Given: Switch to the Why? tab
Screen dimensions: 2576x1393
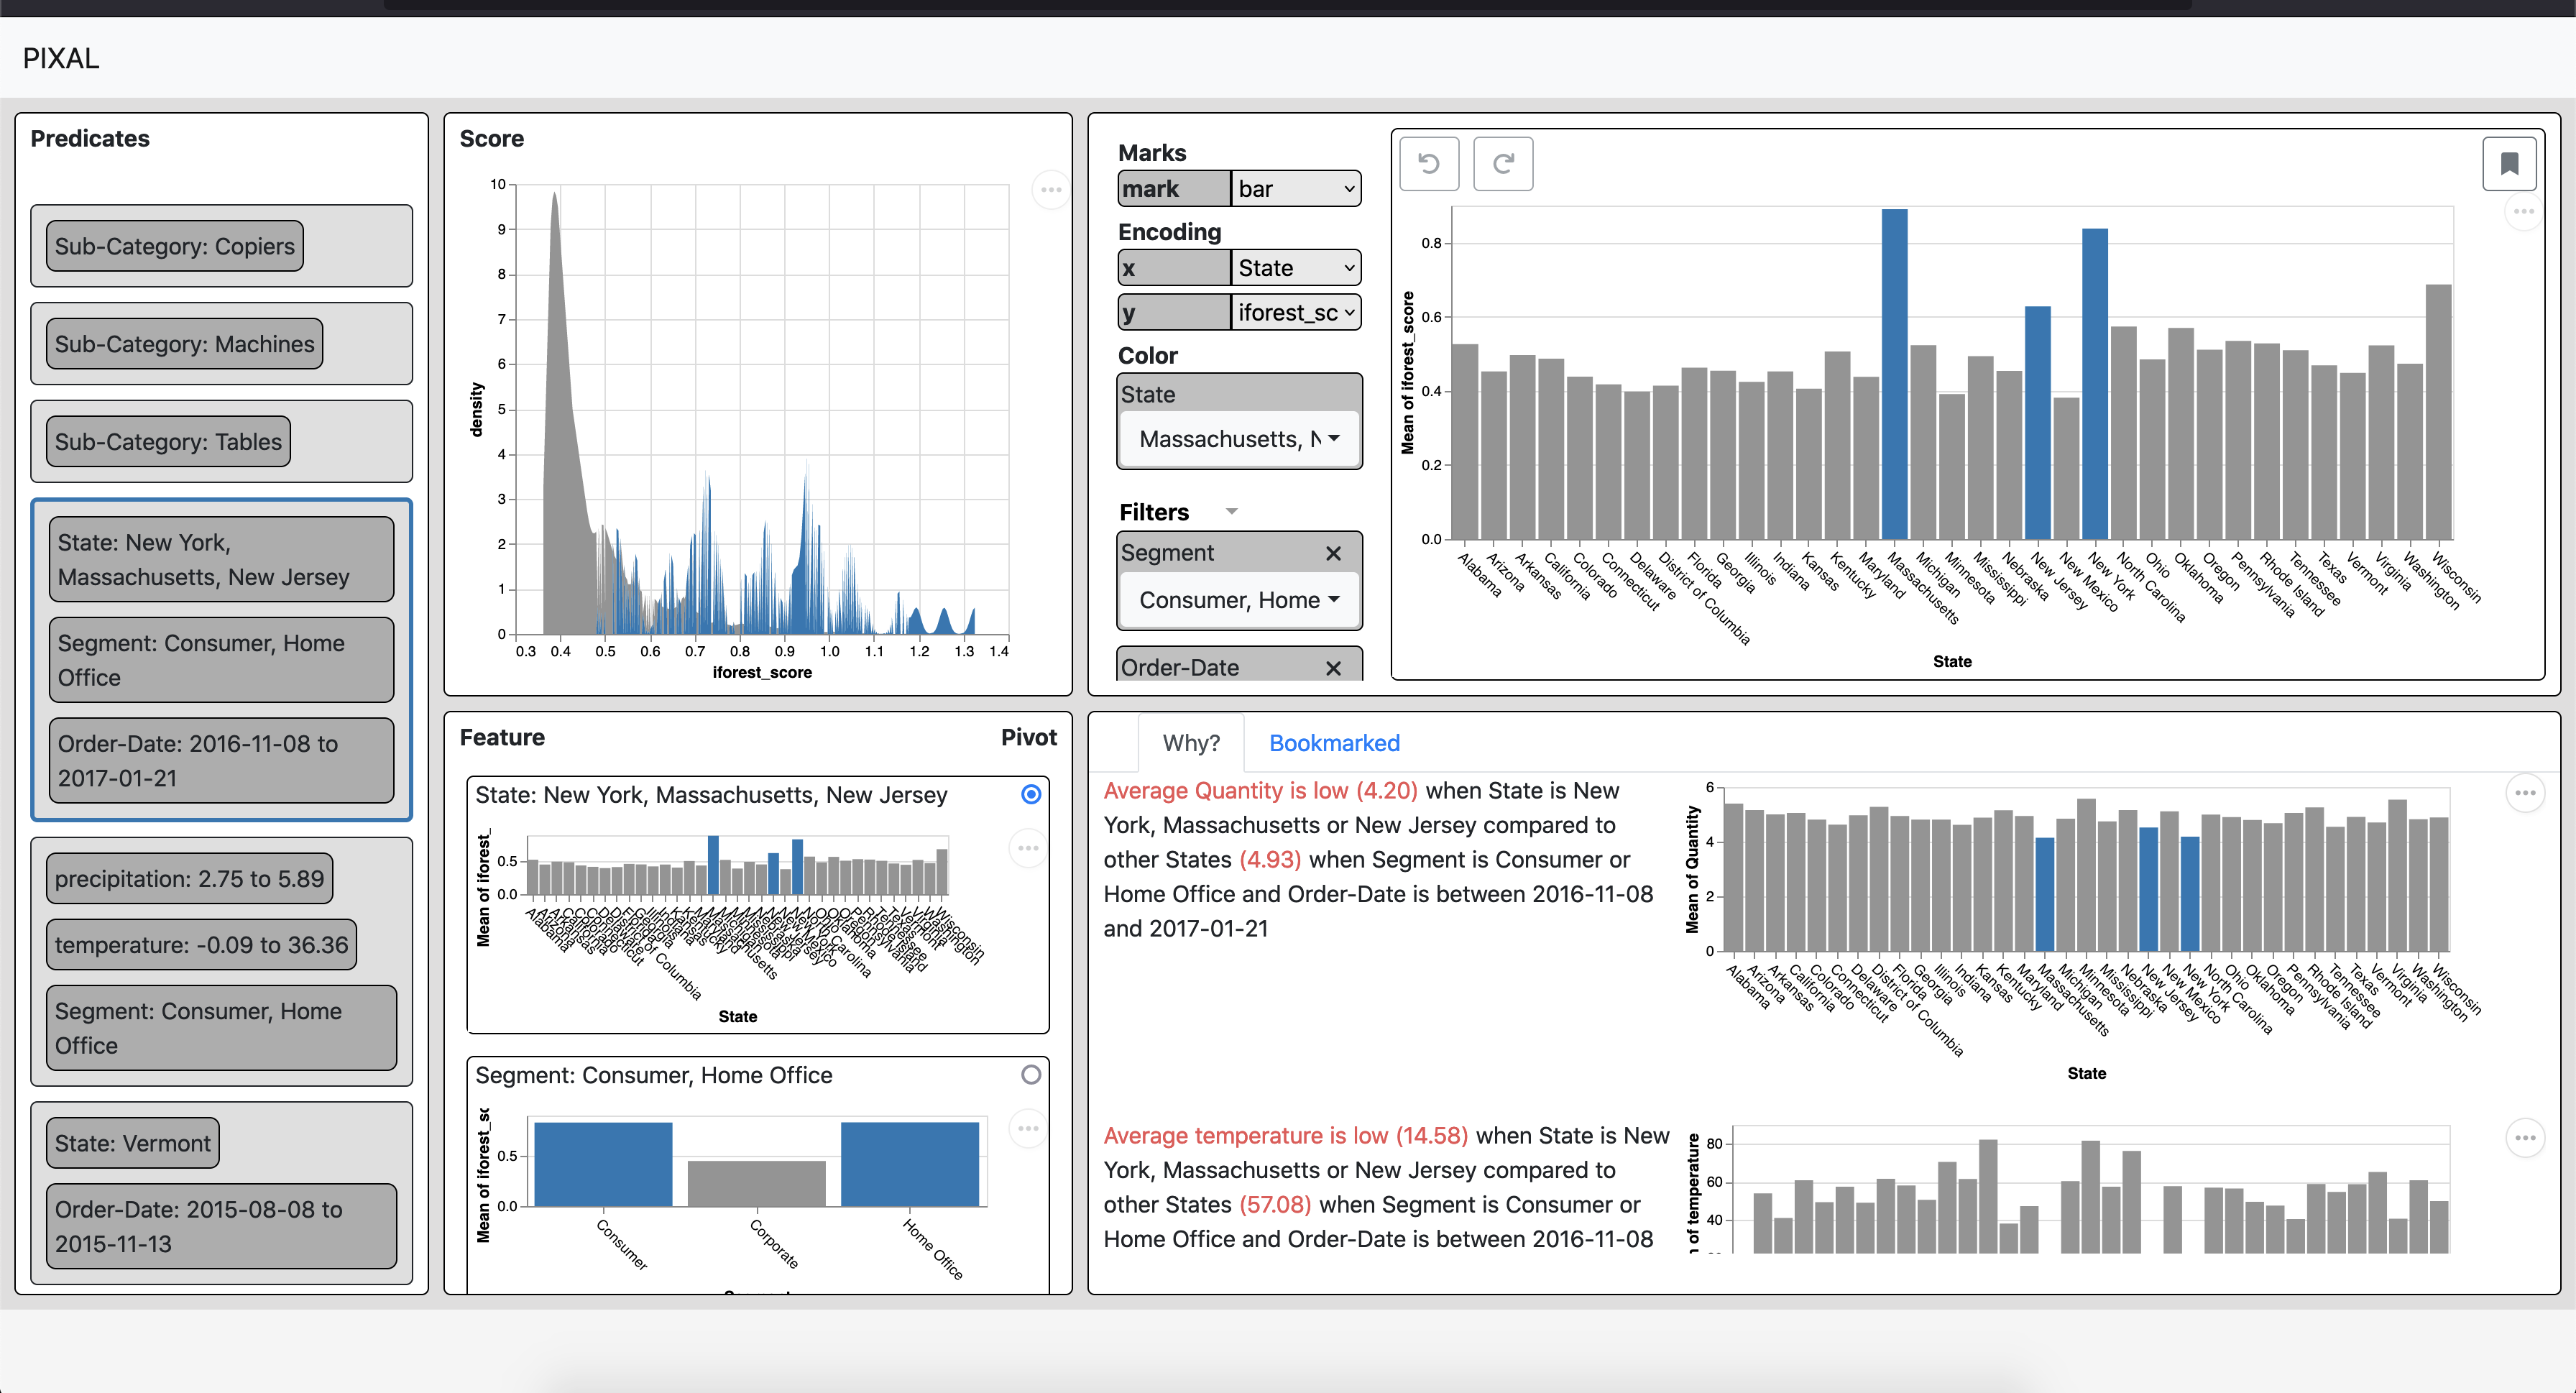Looking at the screenshot, I should (1191, 743).
